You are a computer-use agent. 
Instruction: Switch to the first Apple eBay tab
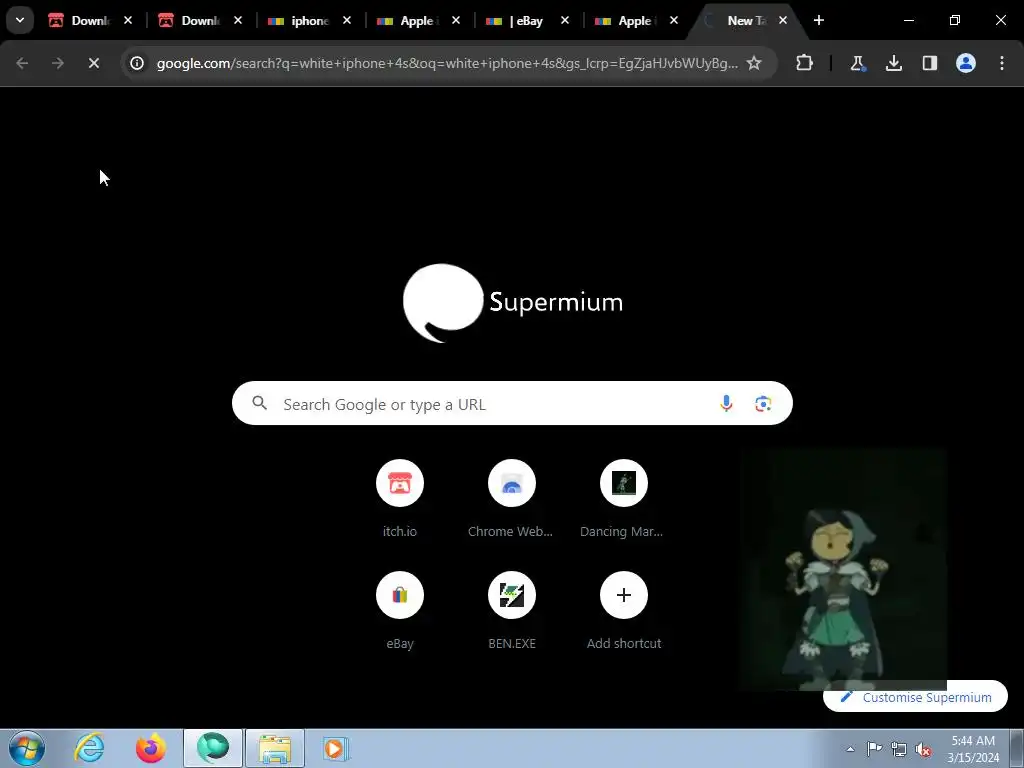pos(418,21)
